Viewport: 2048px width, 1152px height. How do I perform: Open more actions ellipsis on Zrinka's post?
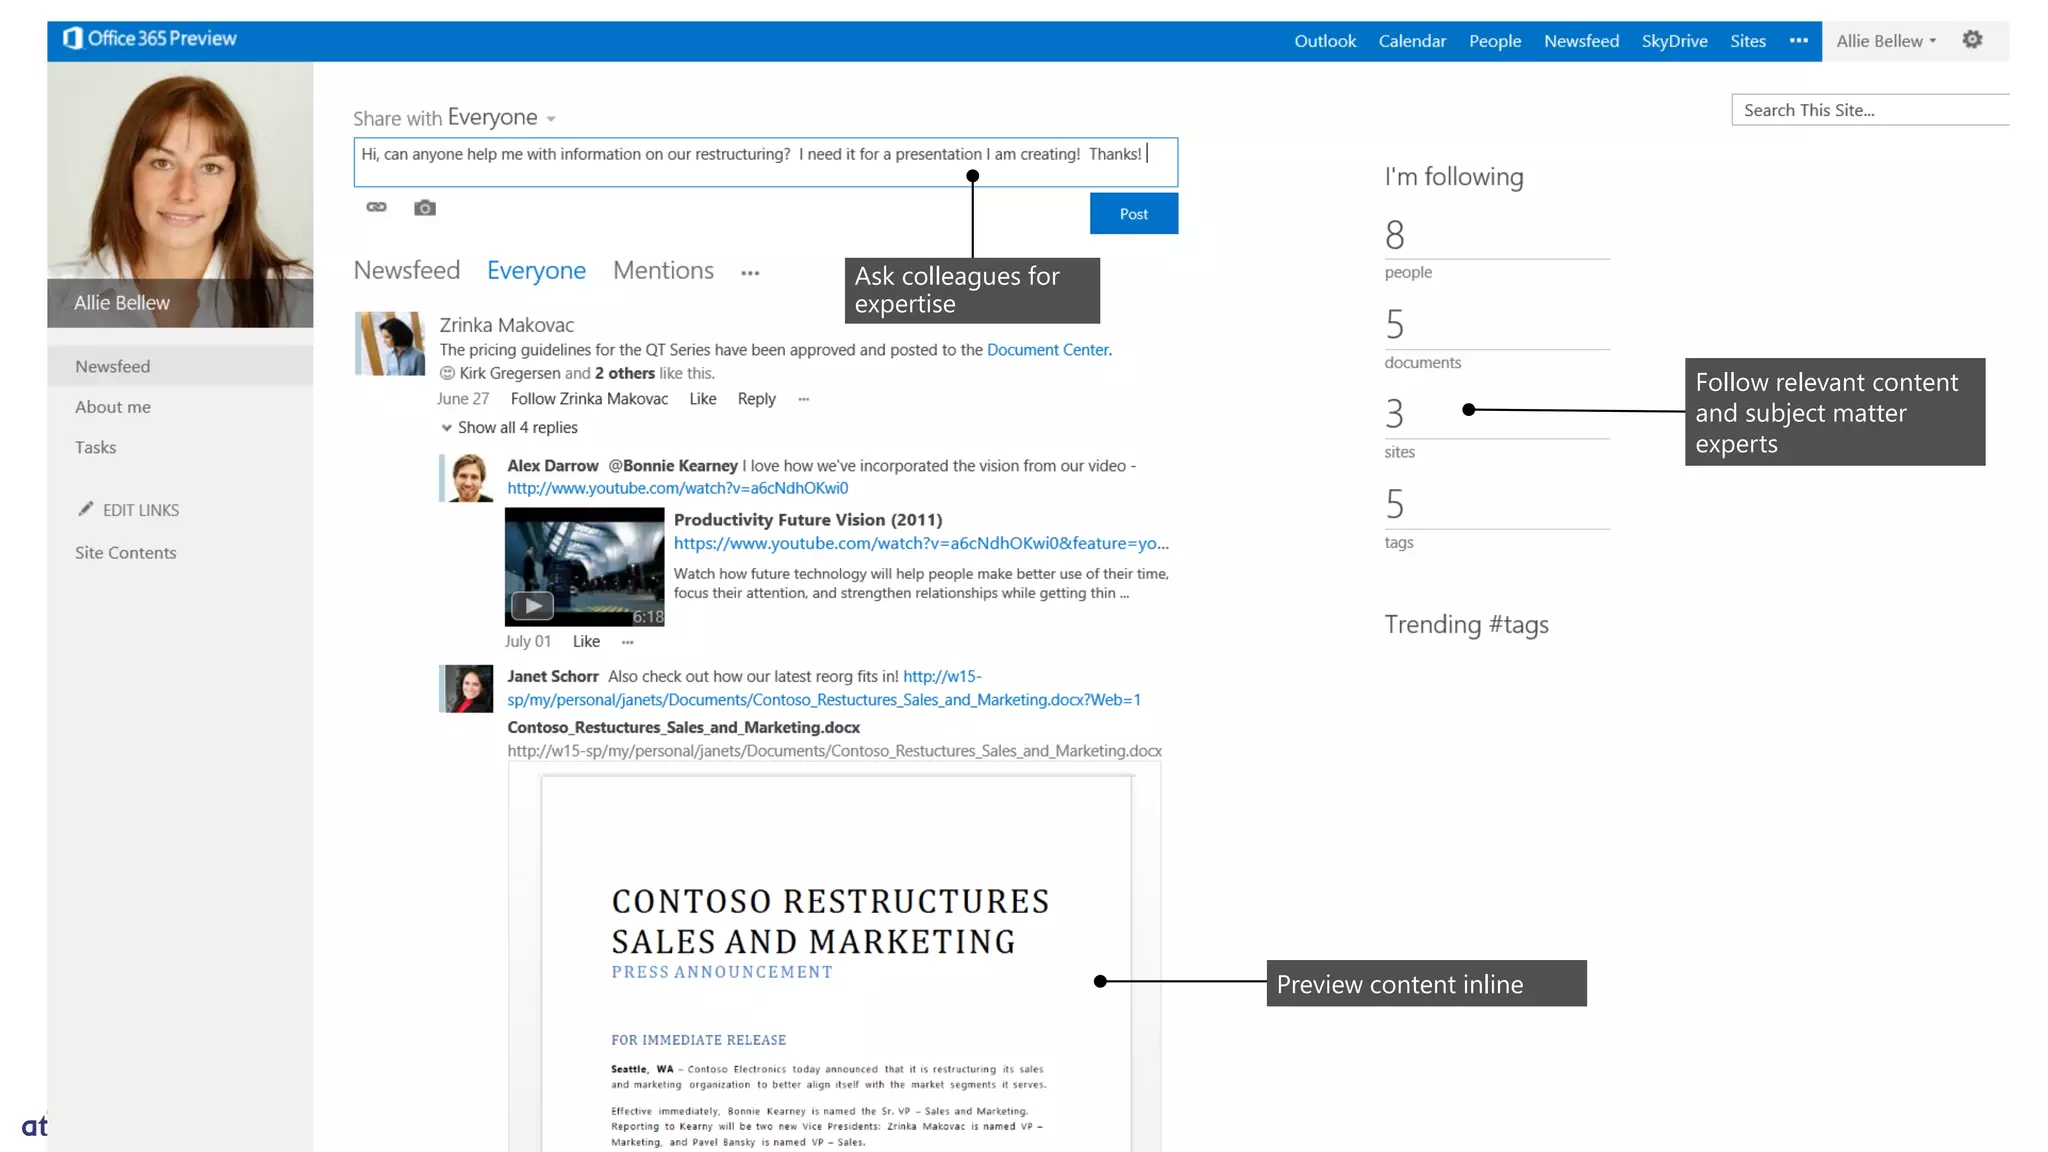pyautogui.click(x=803, y=399)
